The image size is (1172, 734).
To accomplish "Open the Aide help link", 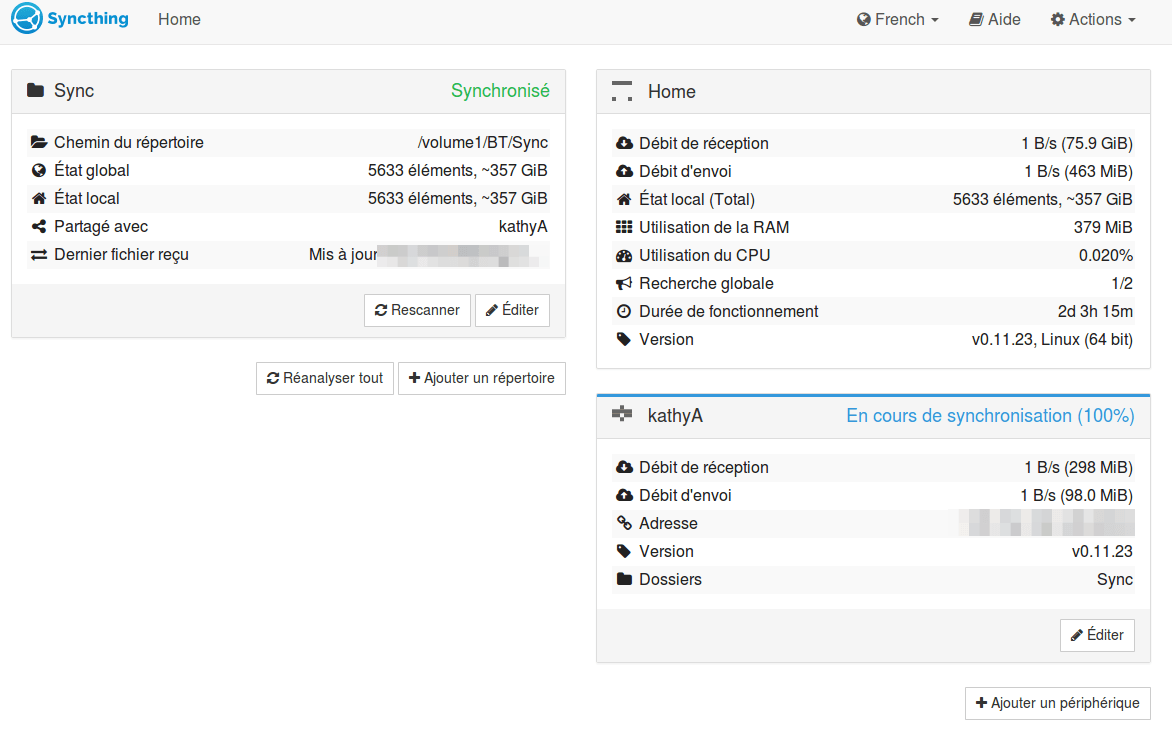I will point(995,19).
